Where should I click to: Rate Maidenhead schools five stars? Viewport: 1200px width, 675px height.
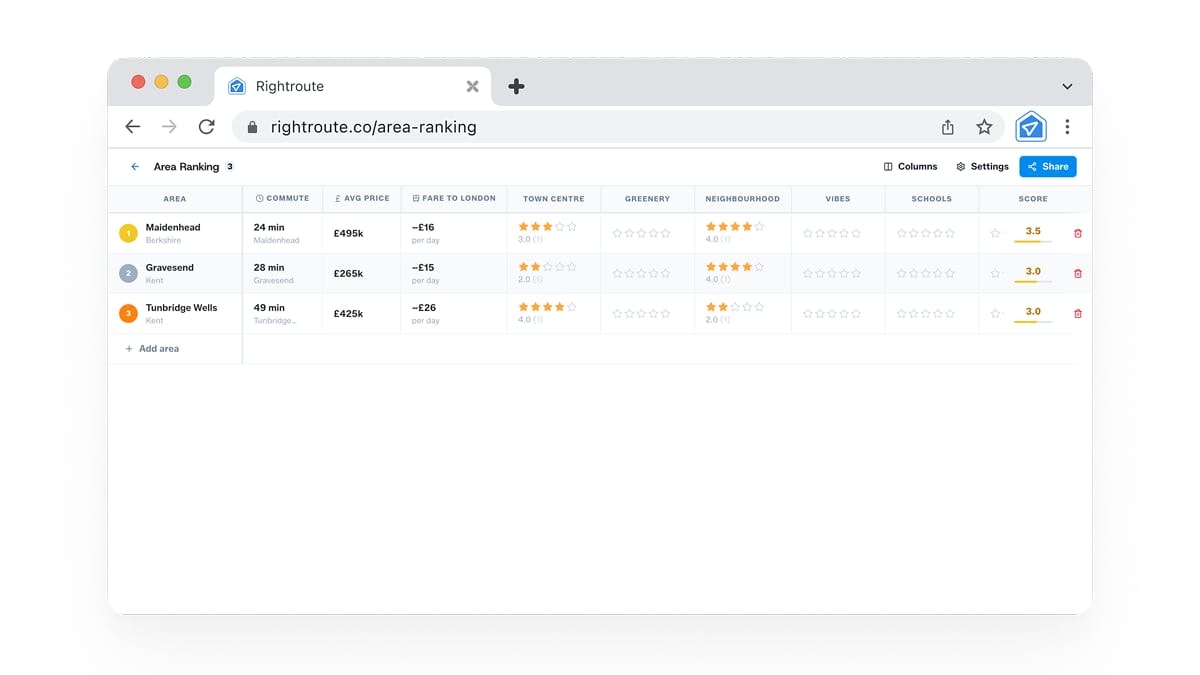point(950,233)
